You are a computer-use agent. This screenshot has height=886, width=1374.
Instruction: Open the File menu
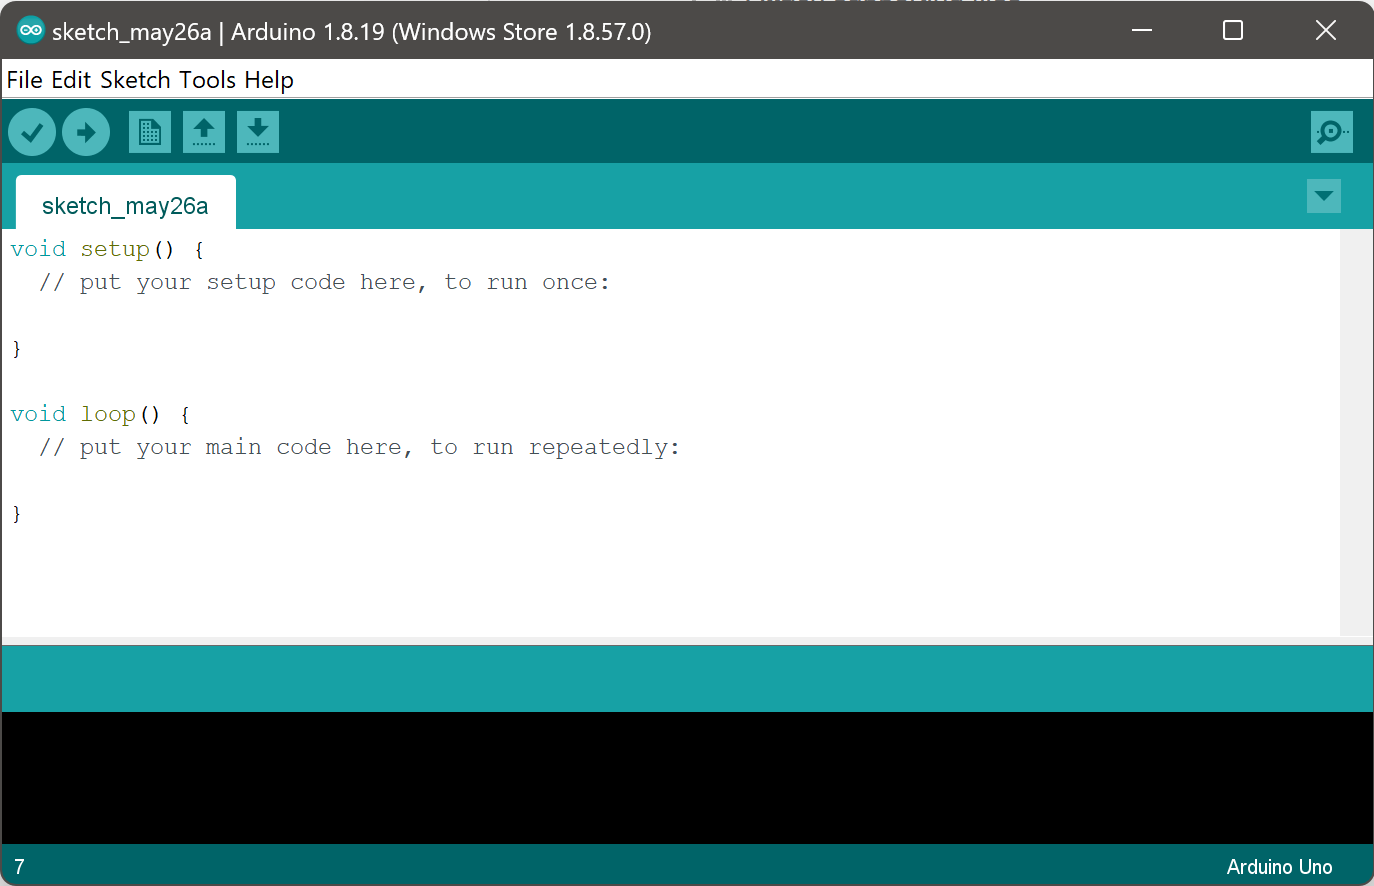[25, 80]
